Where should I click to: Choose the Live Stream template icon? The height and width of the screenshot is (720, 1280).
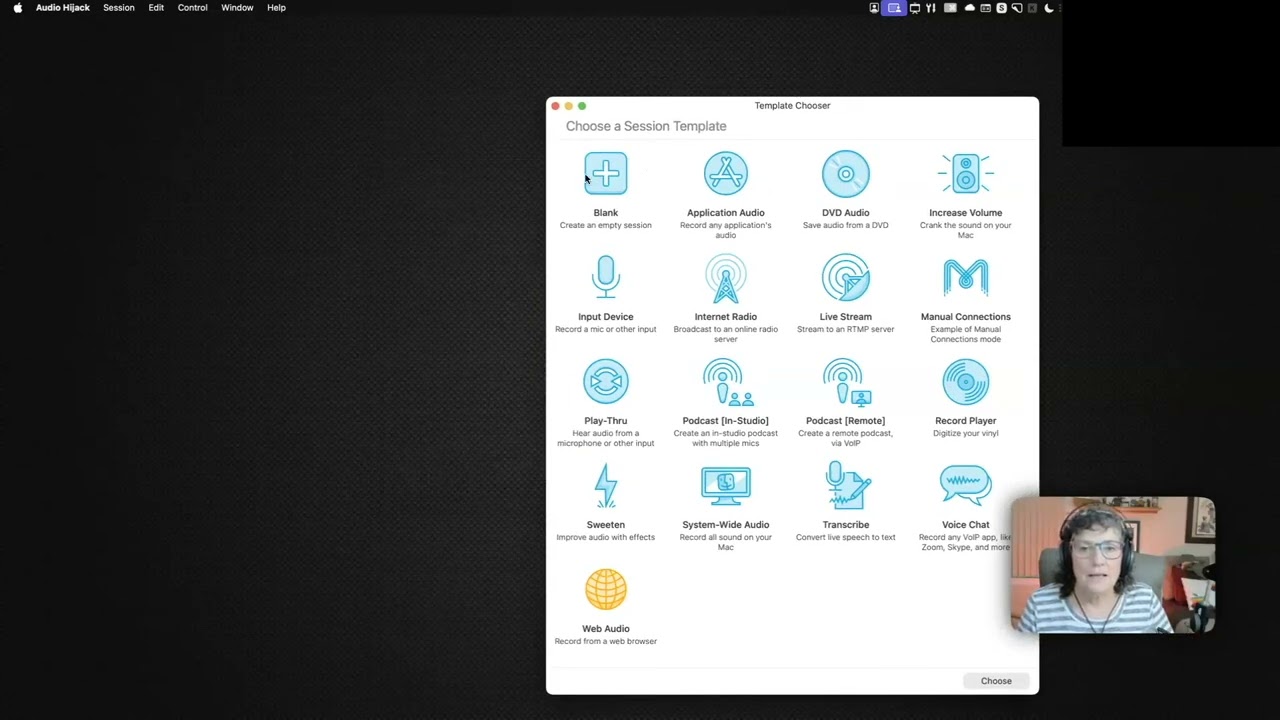point(846,278)
